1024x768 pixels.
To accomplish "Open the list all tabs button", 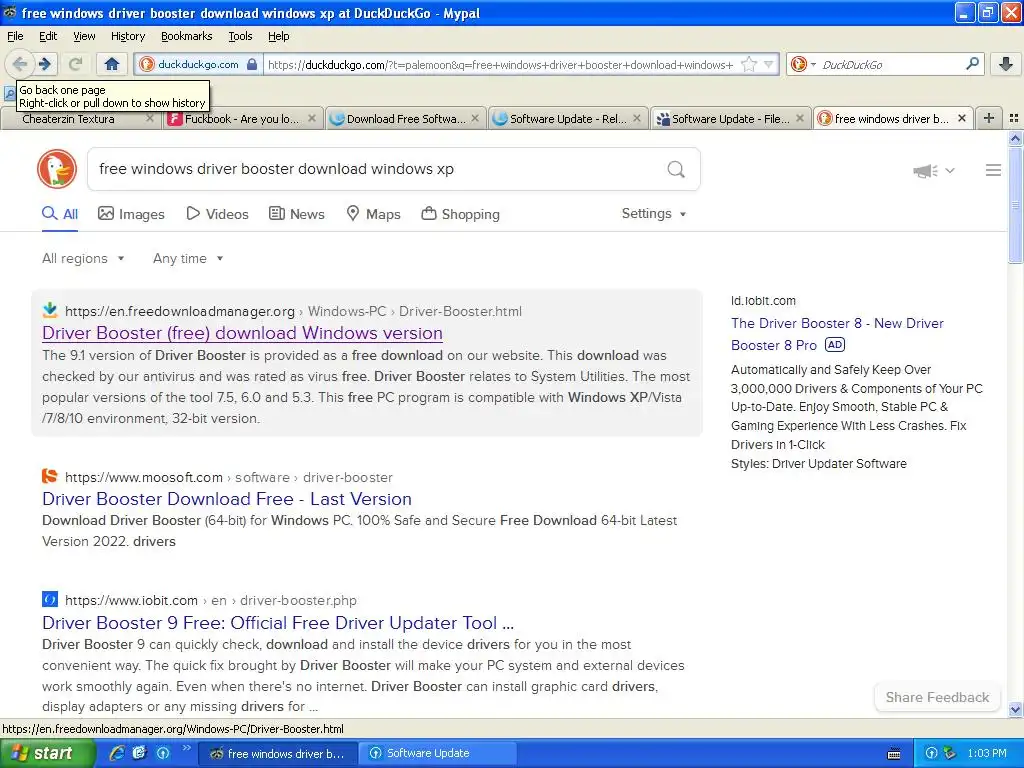I will point(1014,118).
